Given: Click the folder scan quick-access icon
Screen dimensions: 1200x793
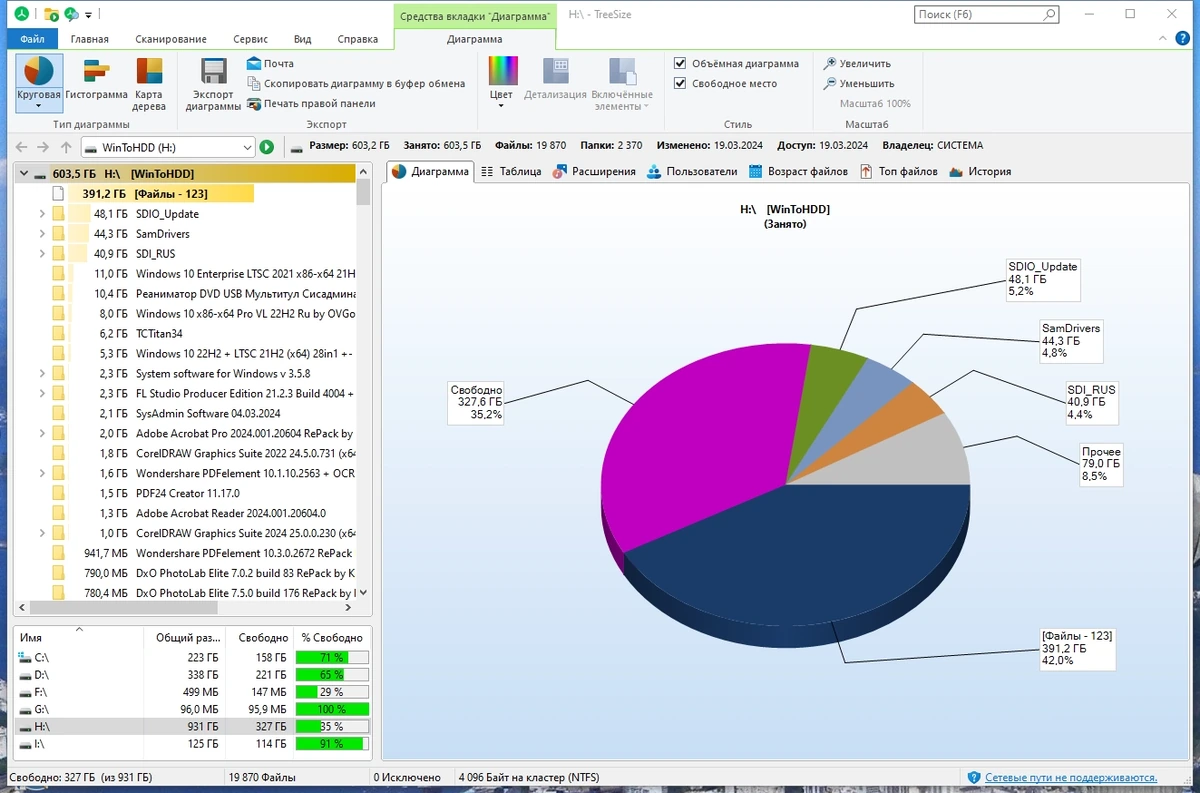Looking at the screenshot, I should [x=51, y=15].
